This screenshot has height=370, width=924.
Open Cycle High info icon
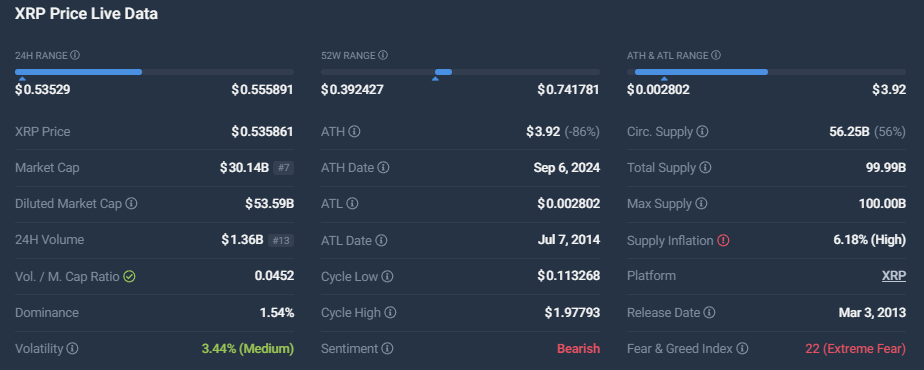point(390,312)
